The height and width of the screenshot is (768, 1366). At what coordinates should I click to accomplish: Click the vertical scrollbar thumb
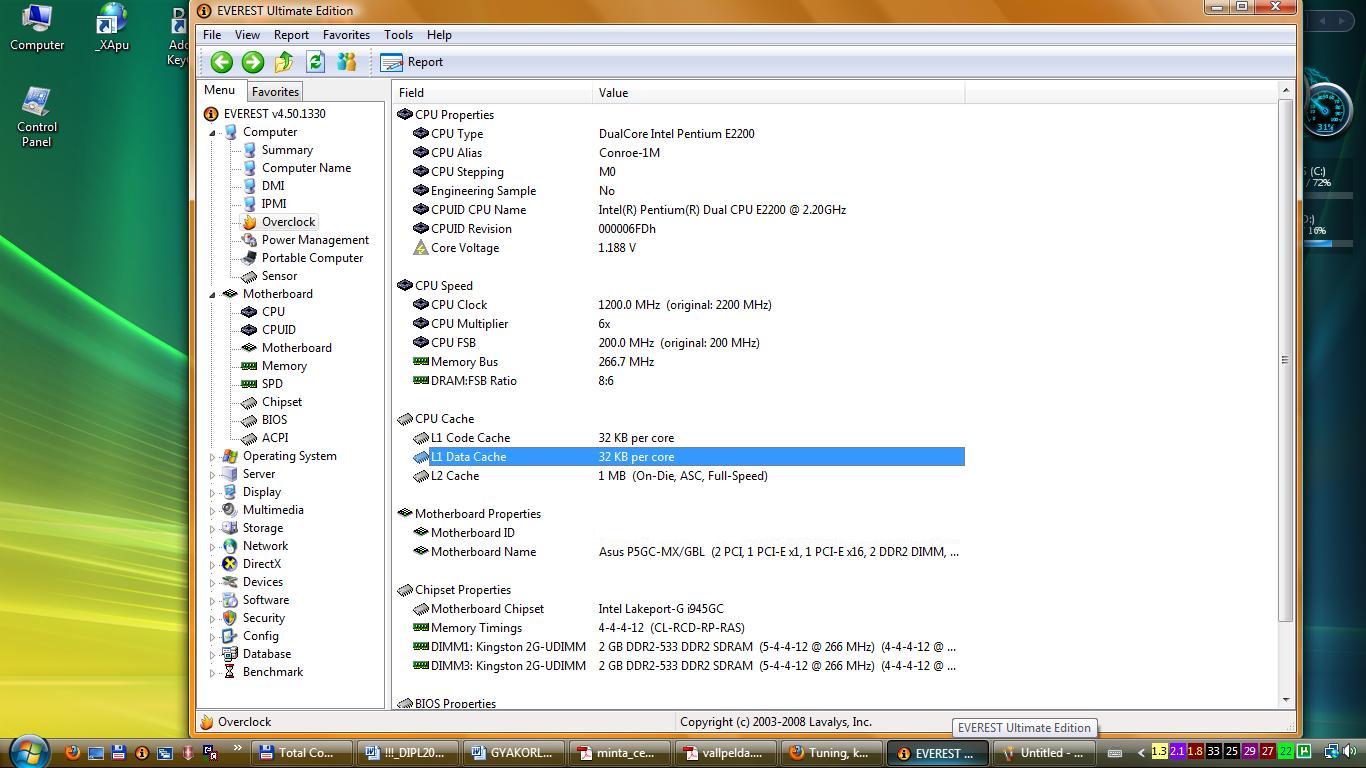[1286, 360]
